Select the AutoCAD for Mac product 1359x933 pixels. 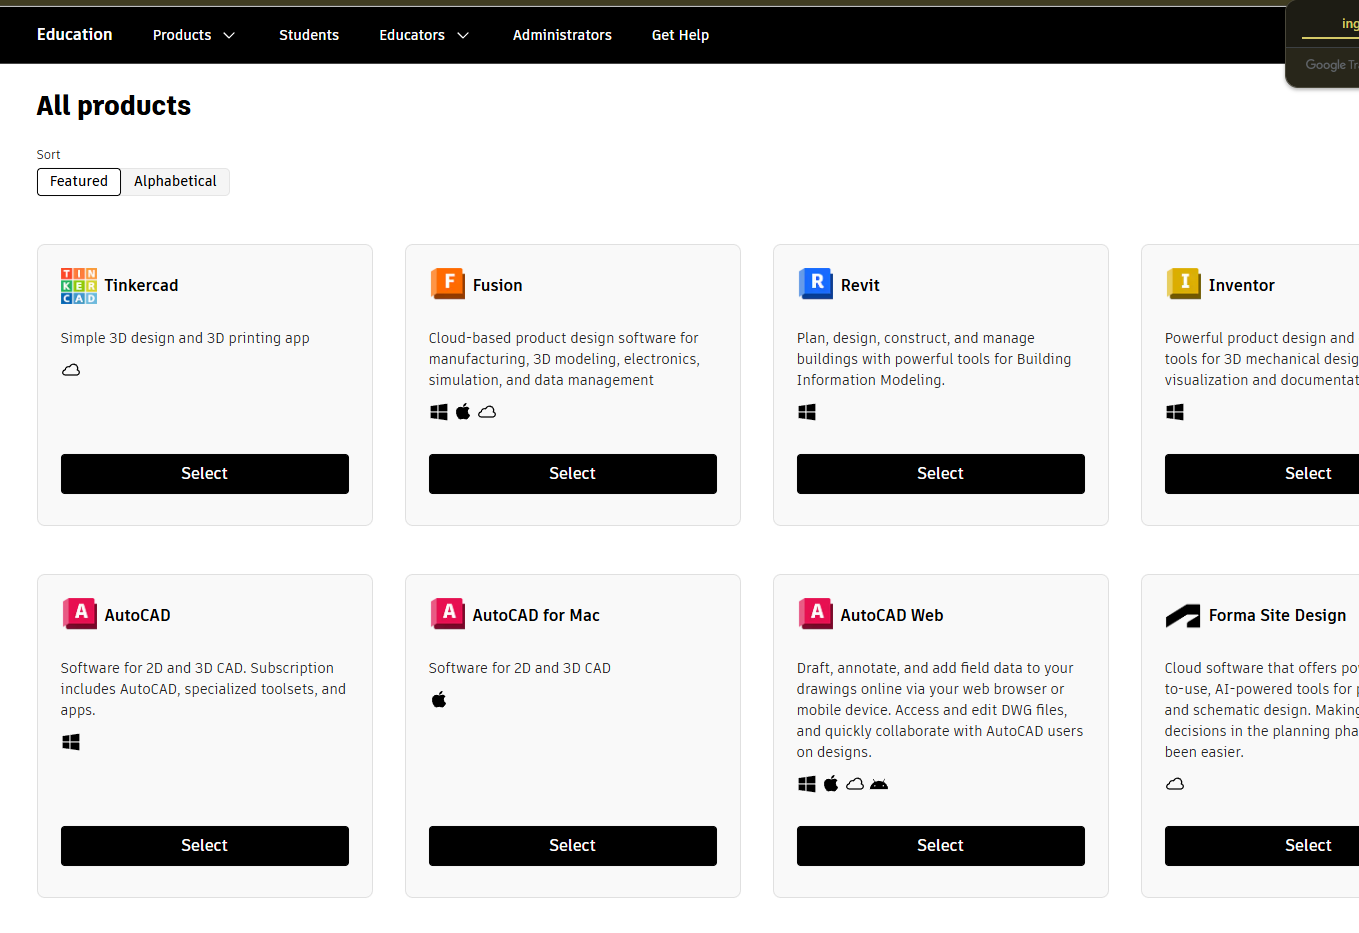(573, 846)
